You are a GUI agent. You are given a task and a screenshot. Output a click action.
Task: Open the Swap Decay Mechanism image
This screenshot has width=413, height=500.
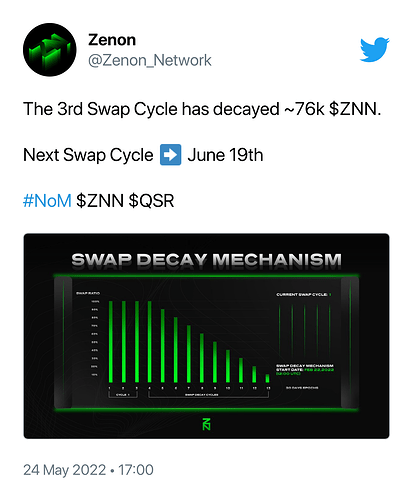pyautogui.click(x=206, y=336)
